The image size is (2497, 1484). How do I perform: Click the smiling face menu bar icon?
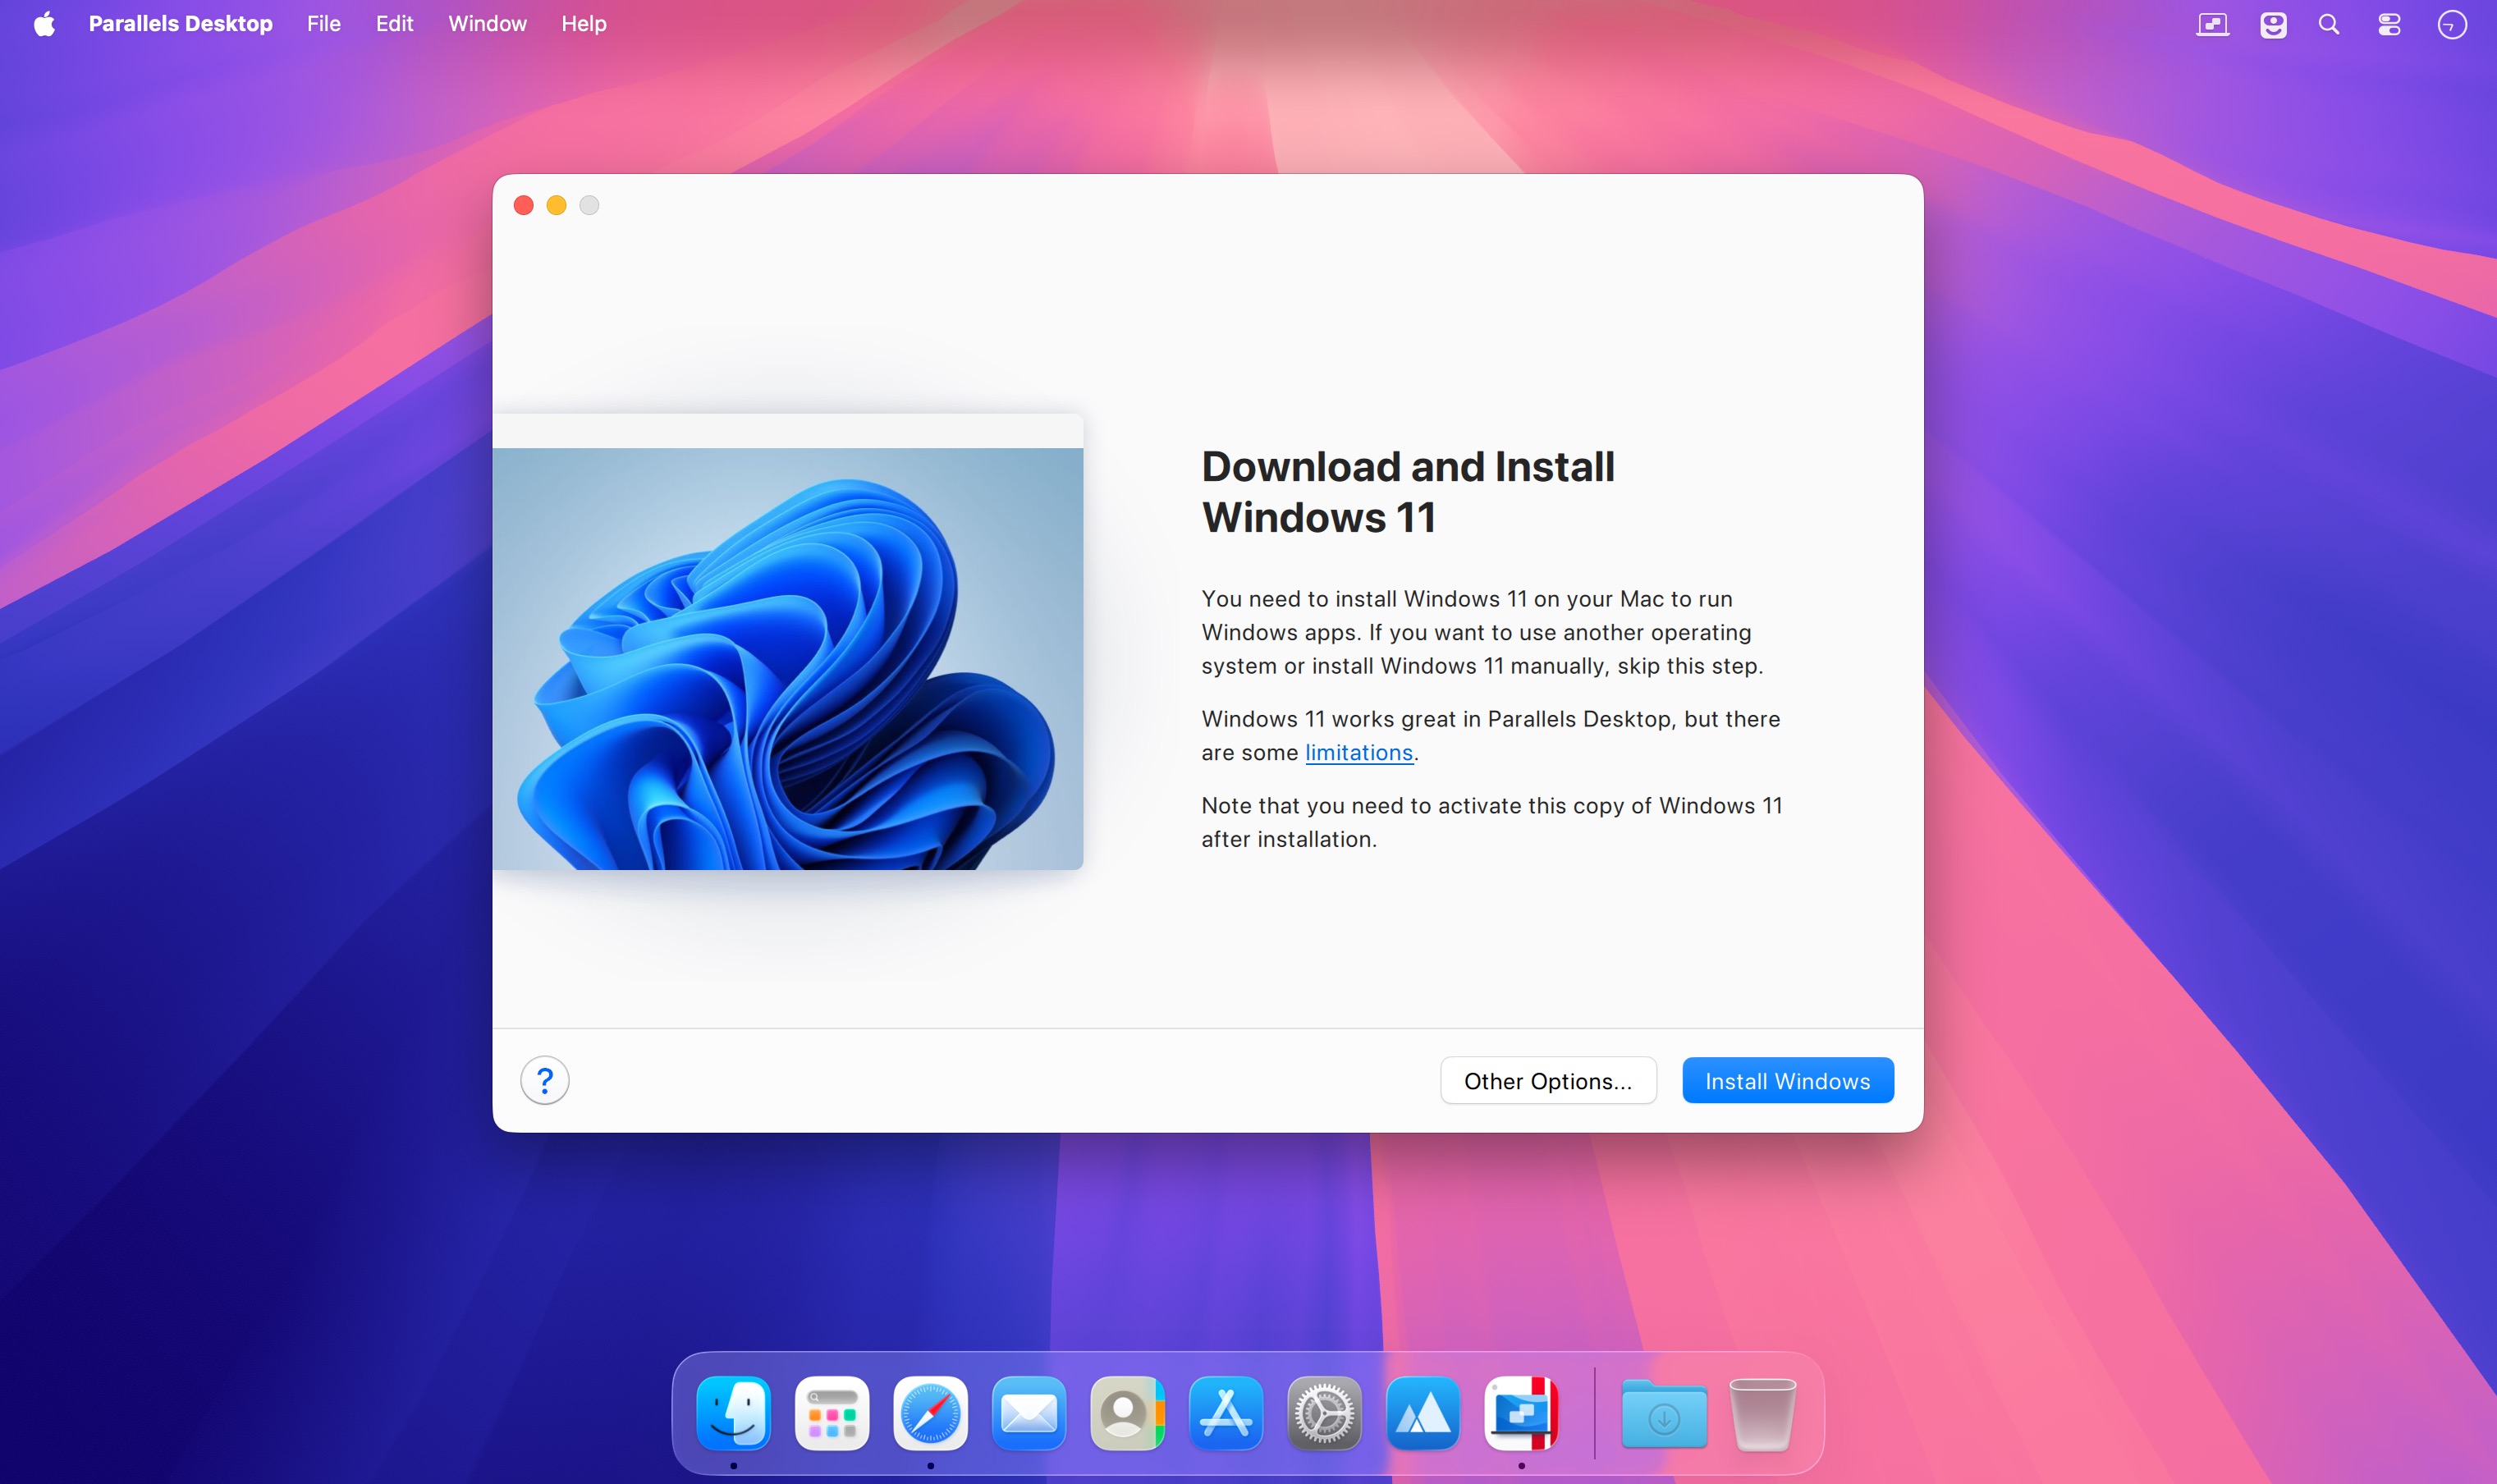pyautogui.click(x=2273, y=24)
